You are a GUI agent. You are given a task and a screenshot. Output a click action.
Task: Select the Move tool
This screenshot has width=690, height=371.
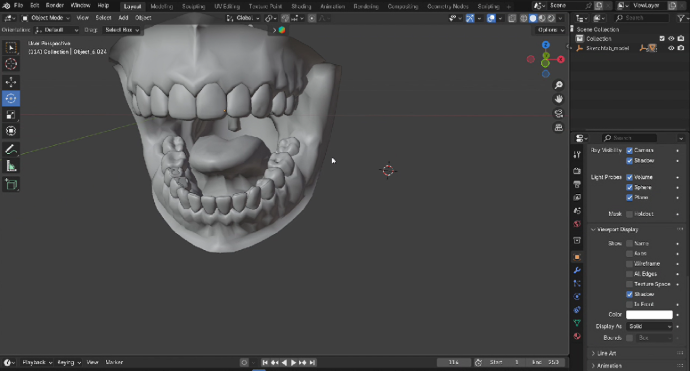point(11,82)
